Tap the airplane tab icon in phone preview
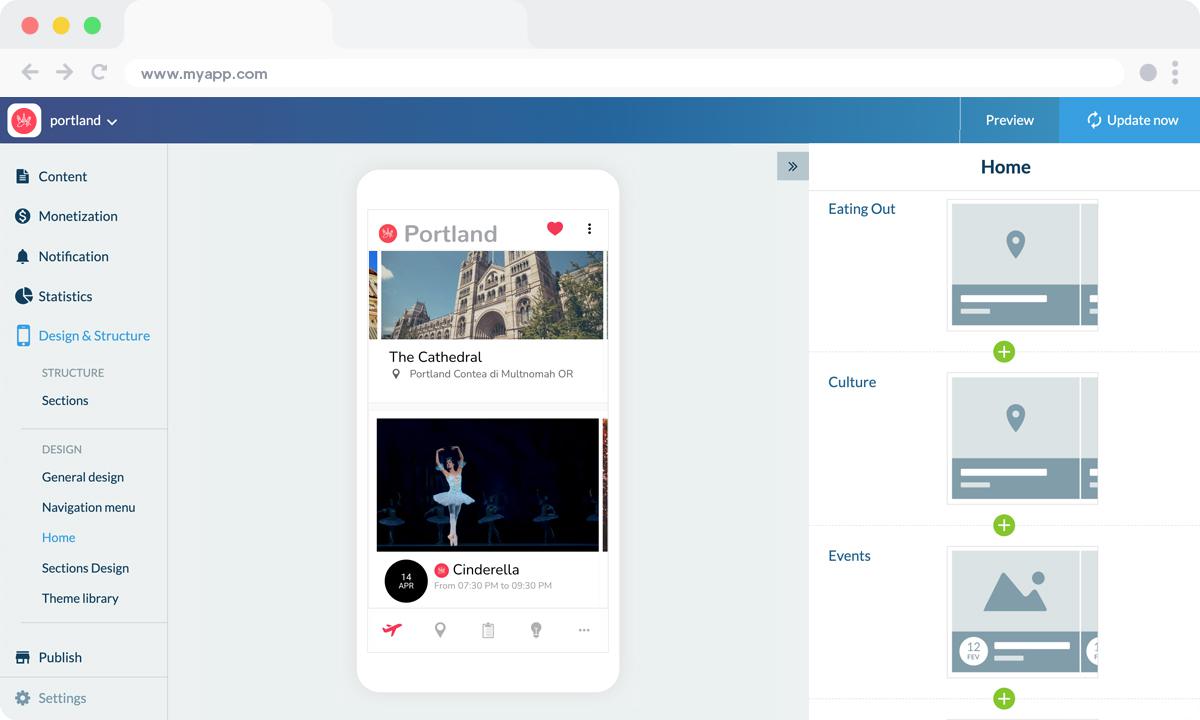Screen dimensions: 1200x720 392,630
